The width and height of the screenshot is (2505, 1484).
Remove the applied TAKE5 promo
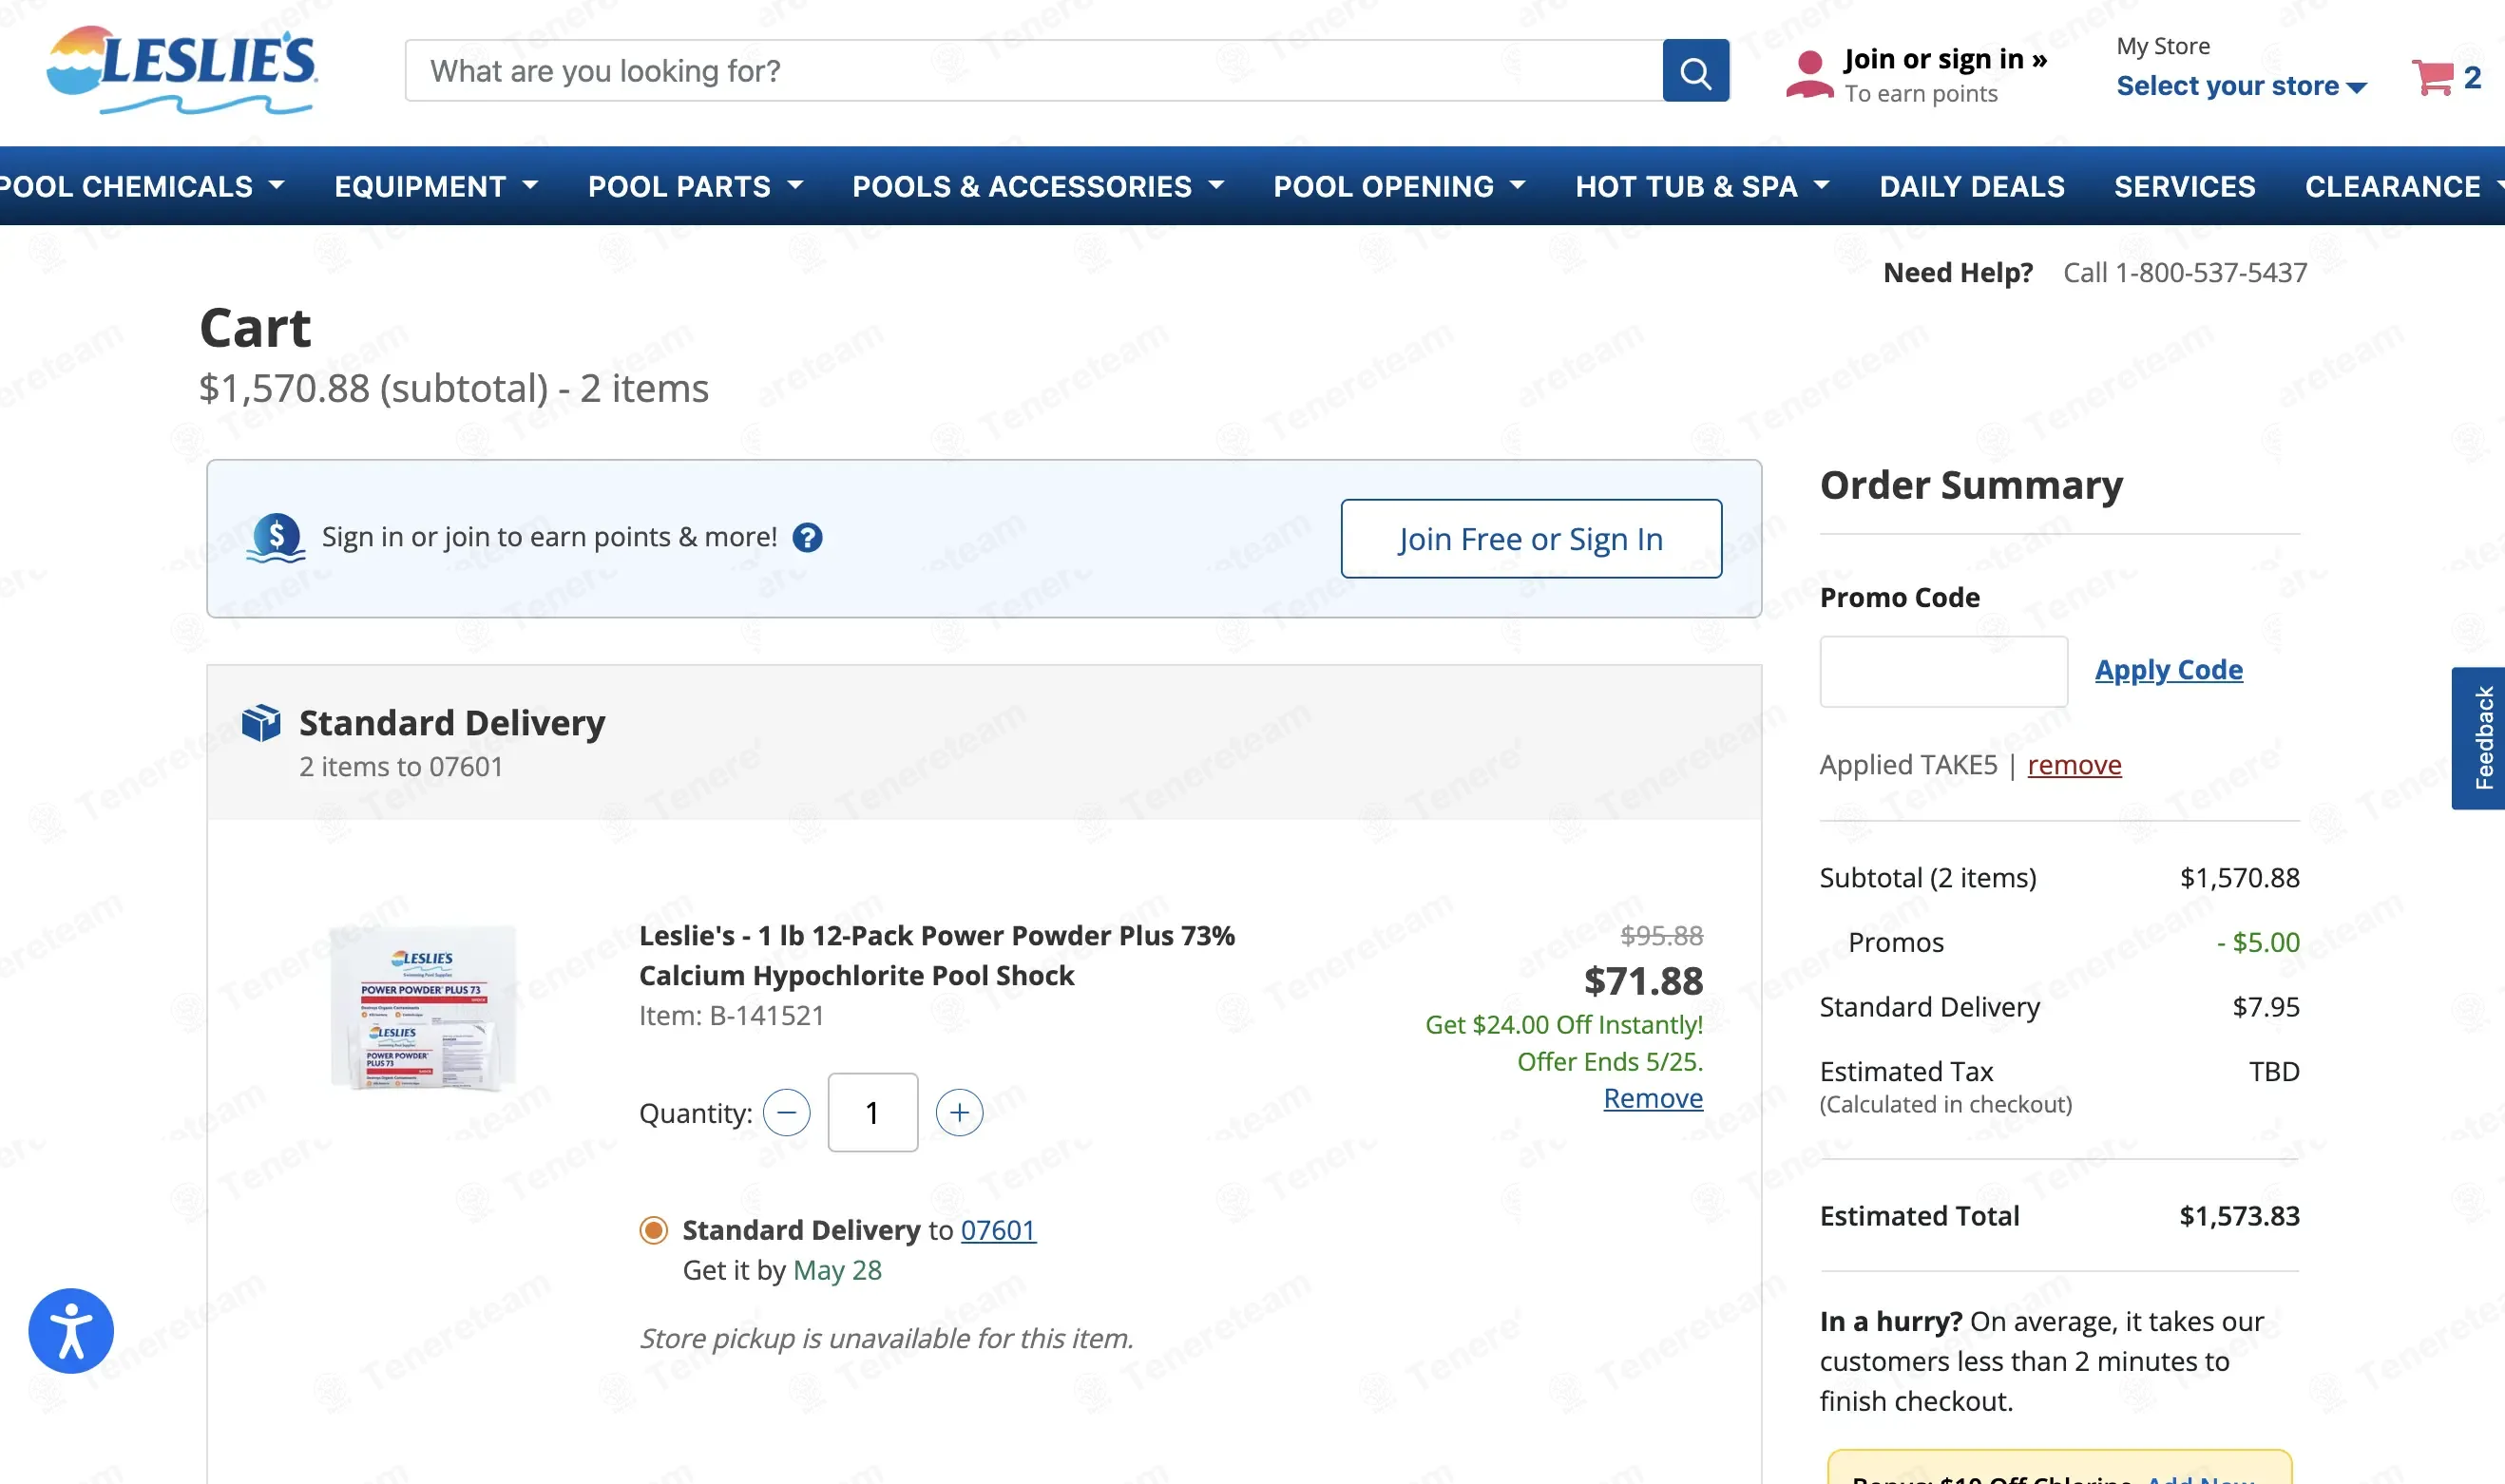tap(2074, 765)
